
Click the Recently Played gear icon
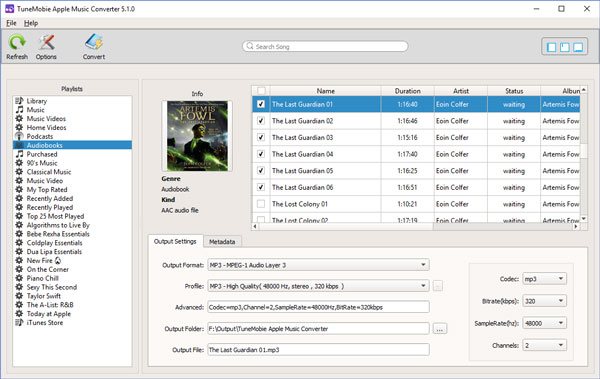[19, 207]
